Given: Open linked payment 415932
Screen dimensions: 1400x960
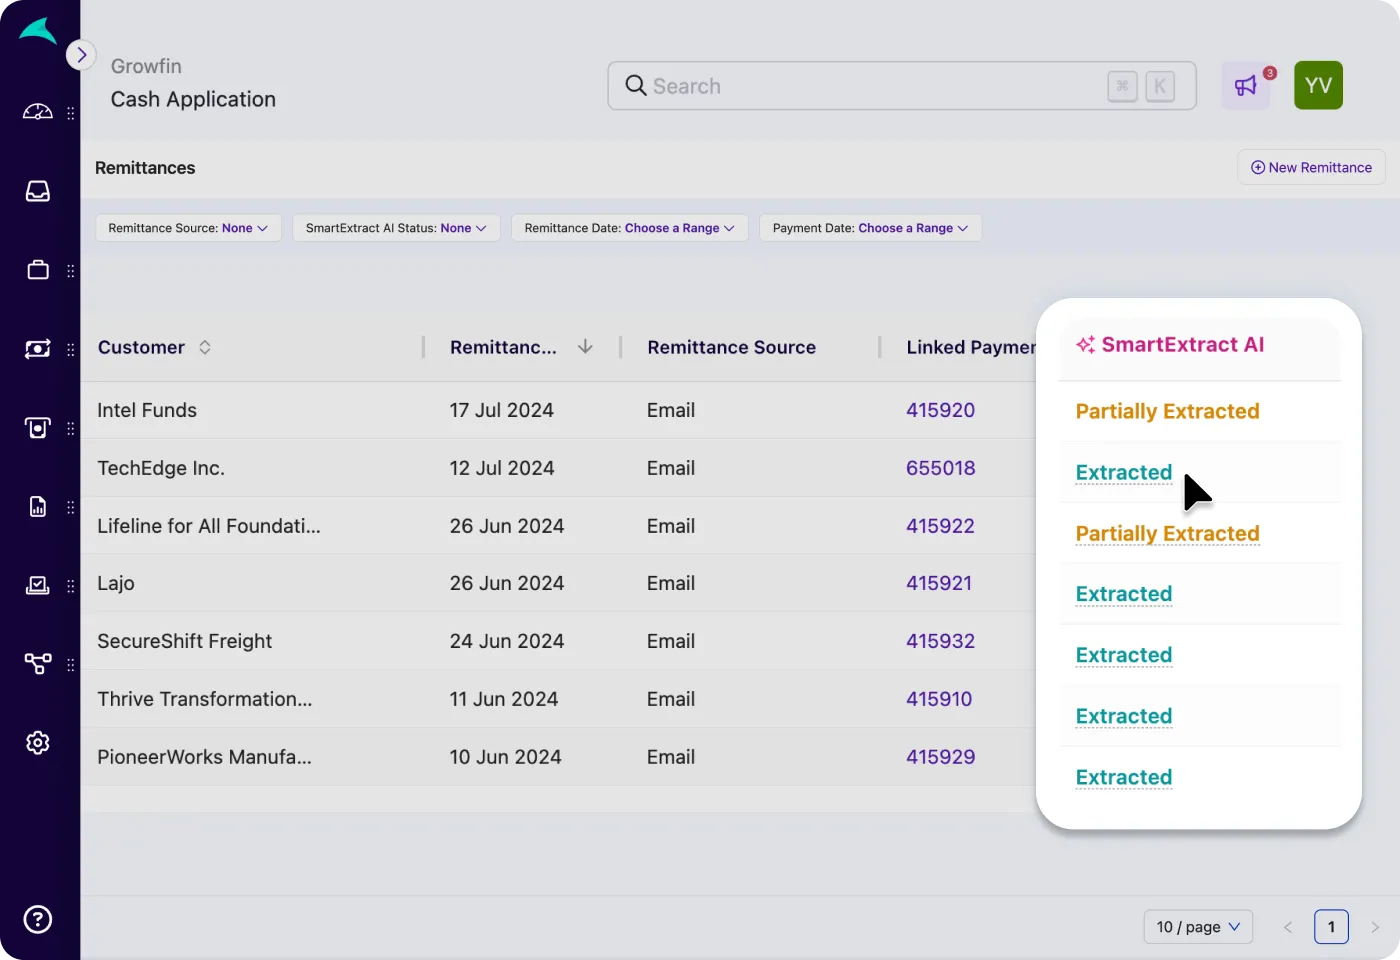Looking at the screenshot, I should coord(940,641).
